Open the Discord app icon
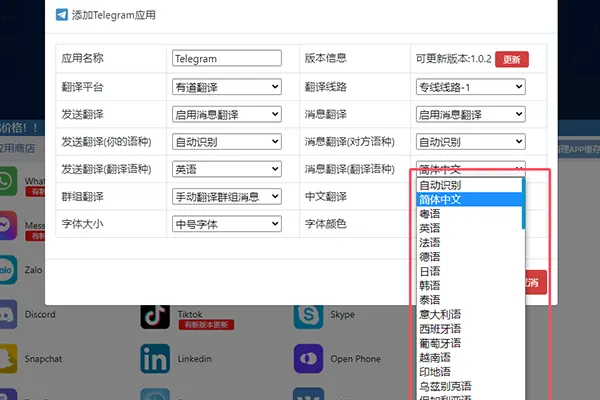This screenshot has width=600, height=400. [x=8, y=314]
